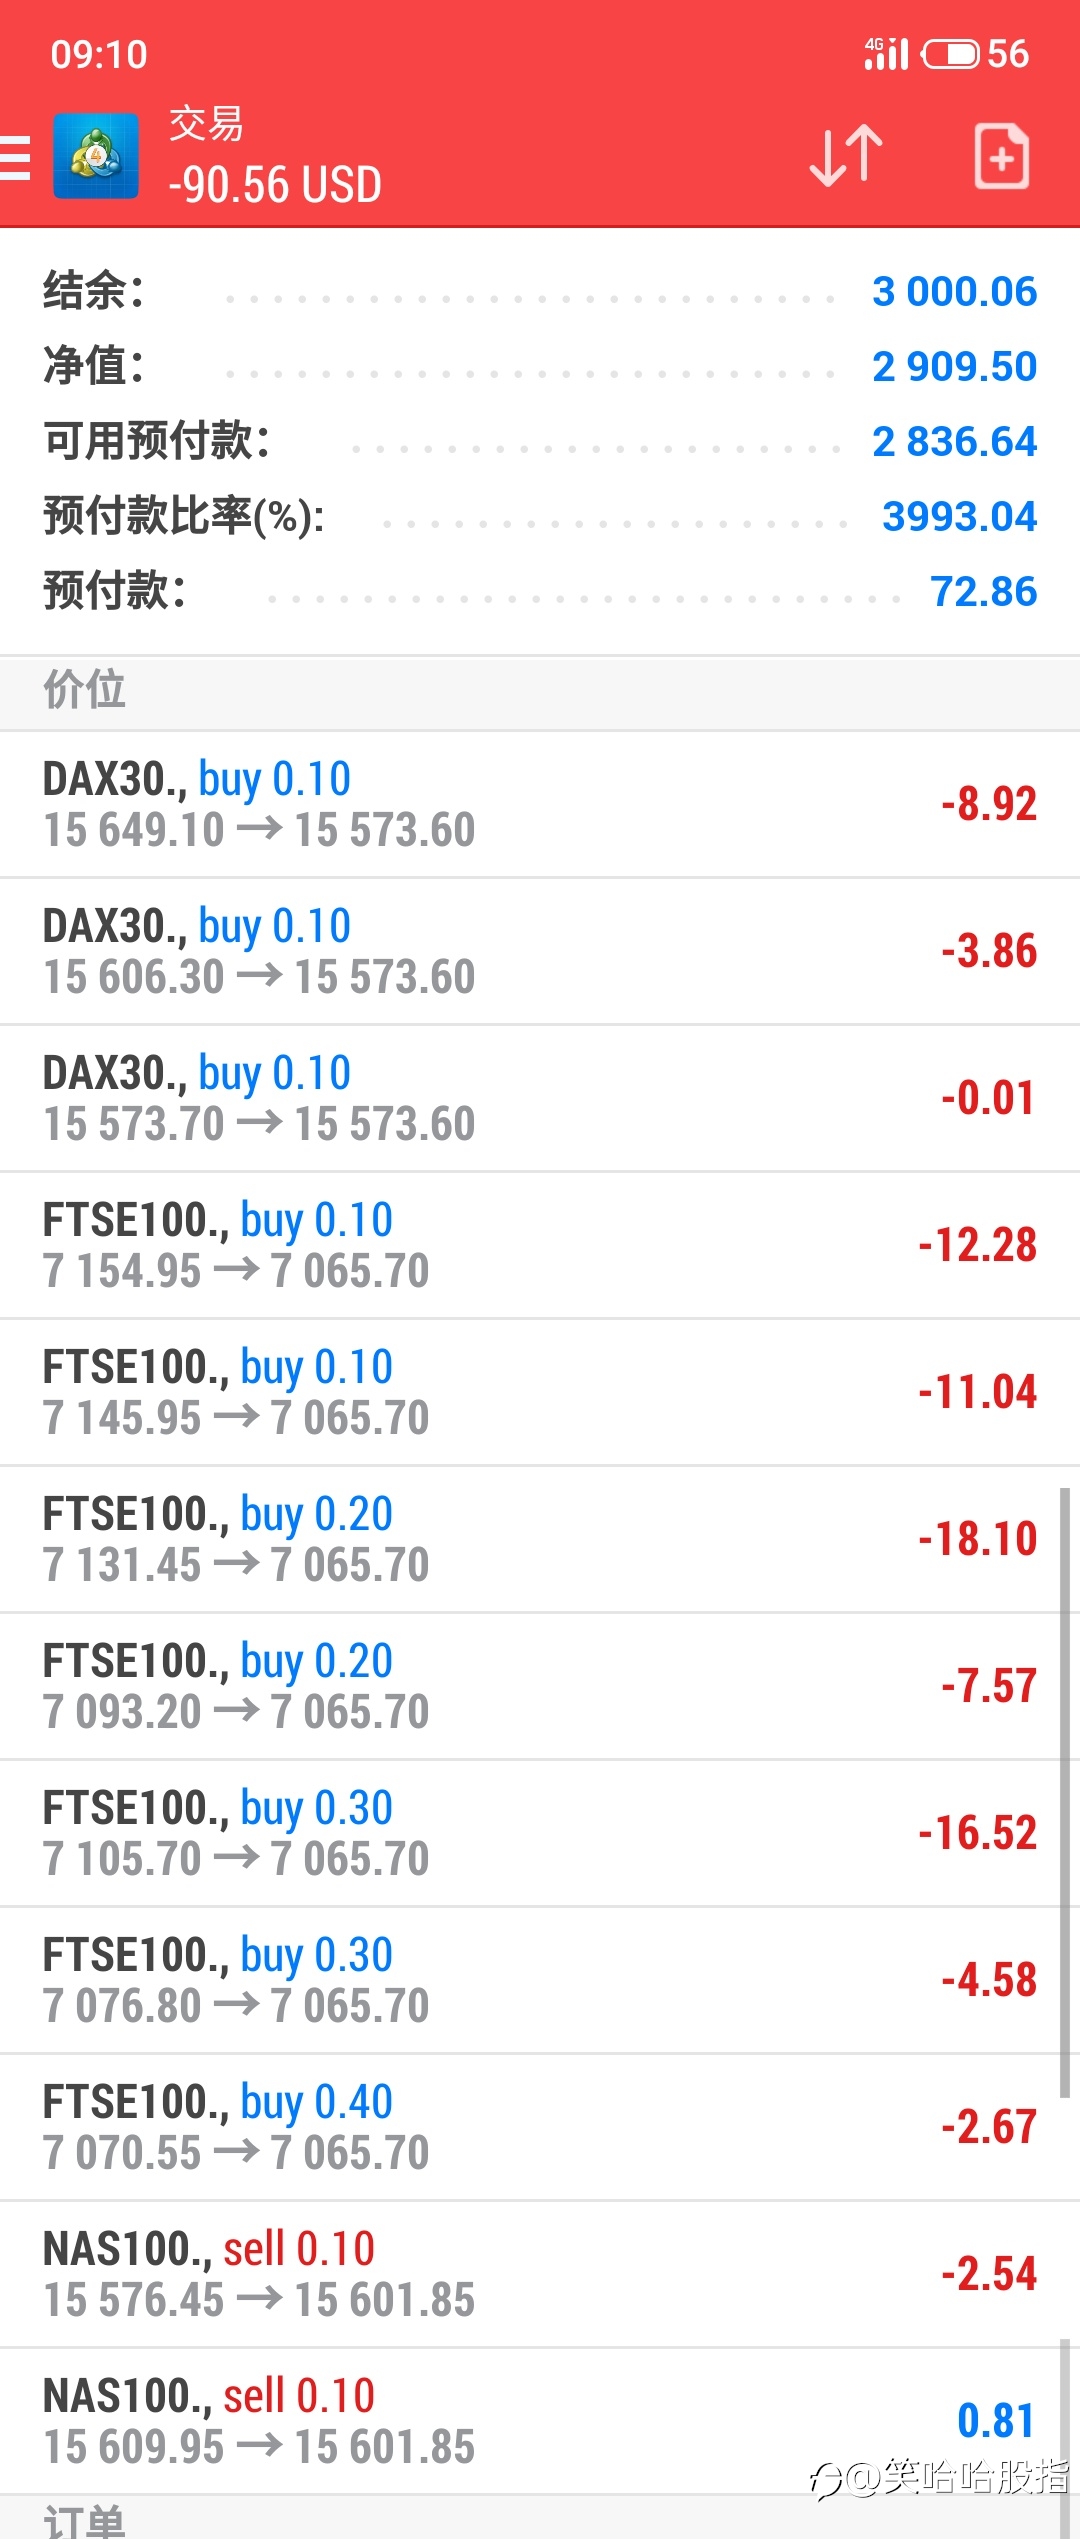Expand the FTSE100 buy 0.20 at 7 131.45

pyautogui.click(x=540, y=1540)
